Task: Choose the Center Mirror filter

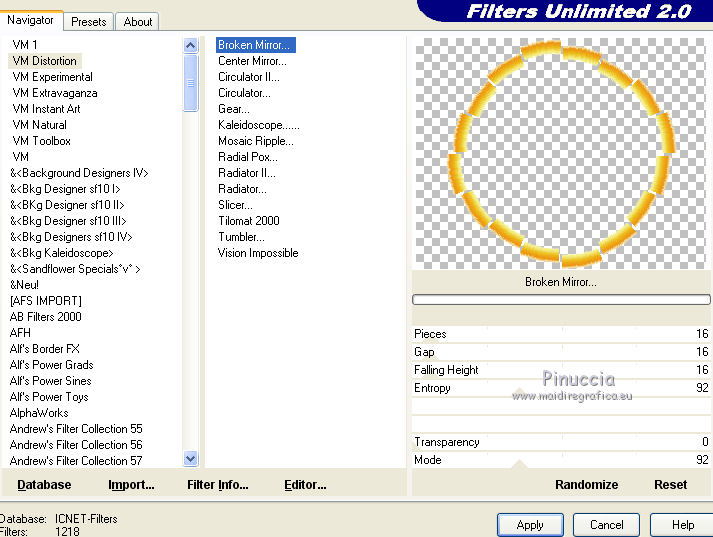Action: point(252,61)
